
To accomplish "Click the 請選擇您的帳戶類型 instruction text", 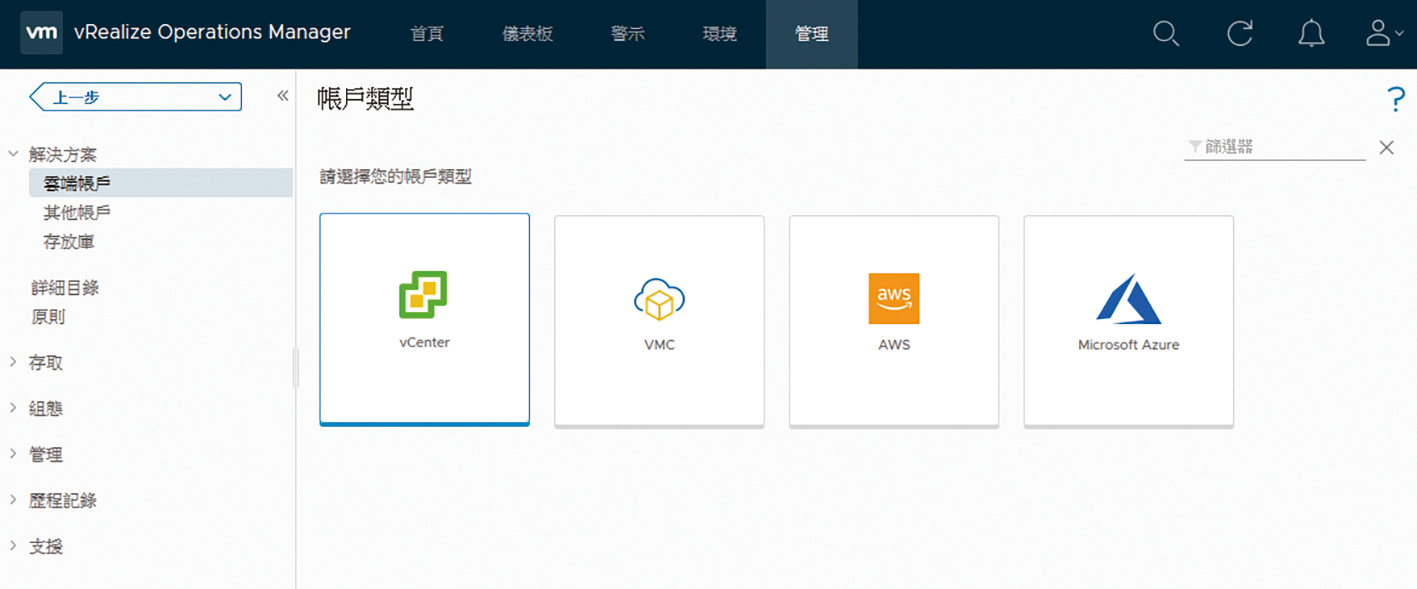I will (396, 177).
